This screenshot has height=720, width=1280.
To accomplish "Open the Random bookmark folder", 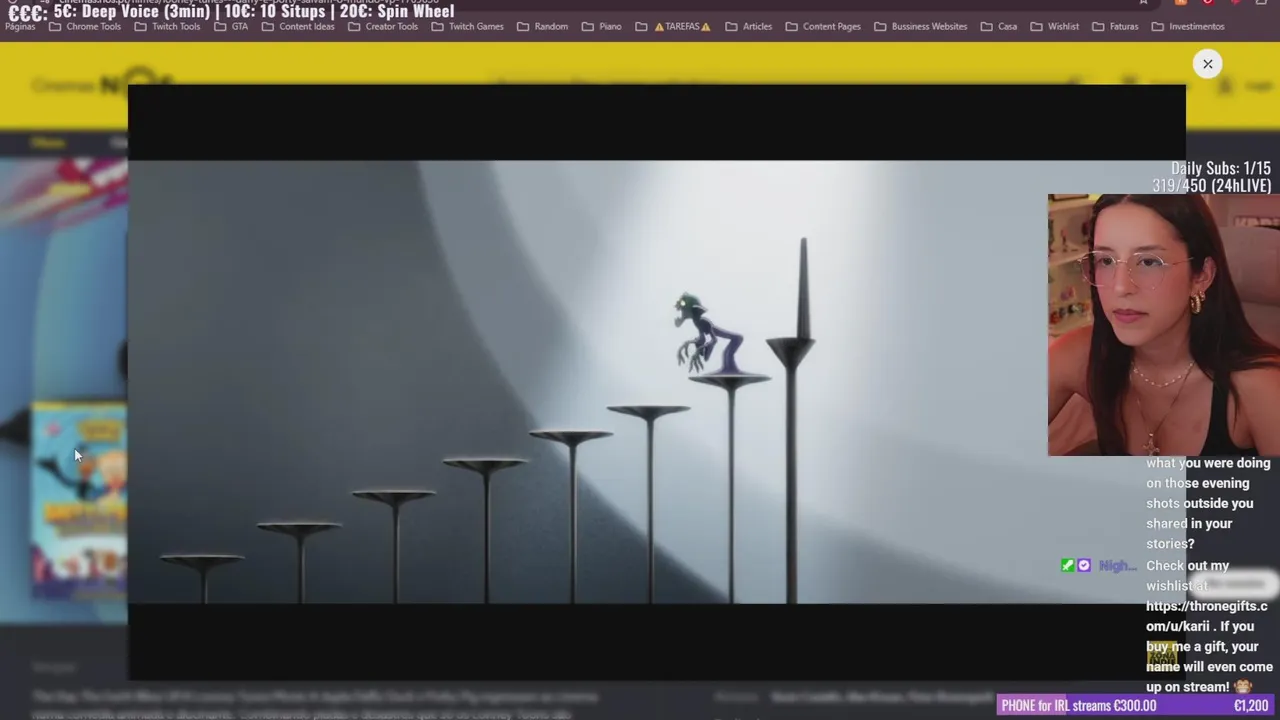I will pyautogui.click(x=542, y=26).
